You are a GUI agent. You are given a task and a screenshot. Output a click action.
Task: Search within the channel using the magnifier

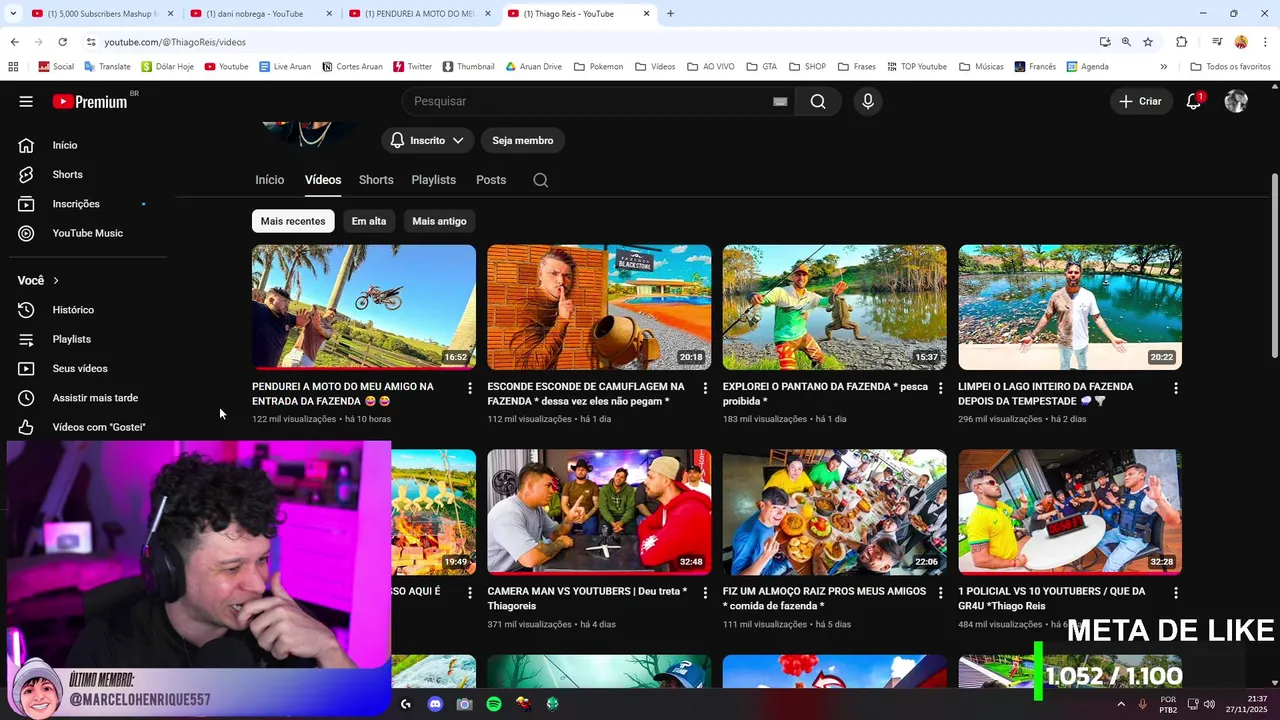[x=541, y=180]
